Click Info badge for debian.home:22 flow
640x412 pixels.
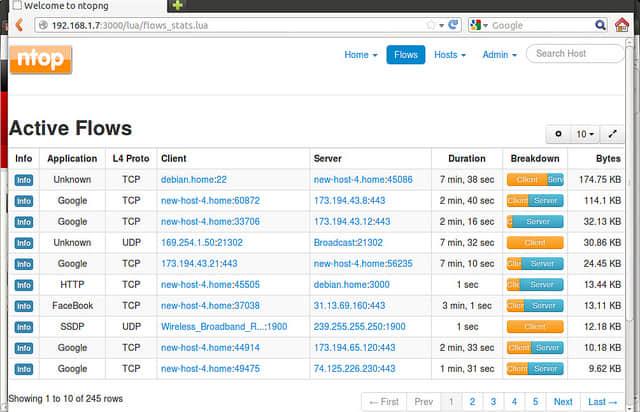24,180
